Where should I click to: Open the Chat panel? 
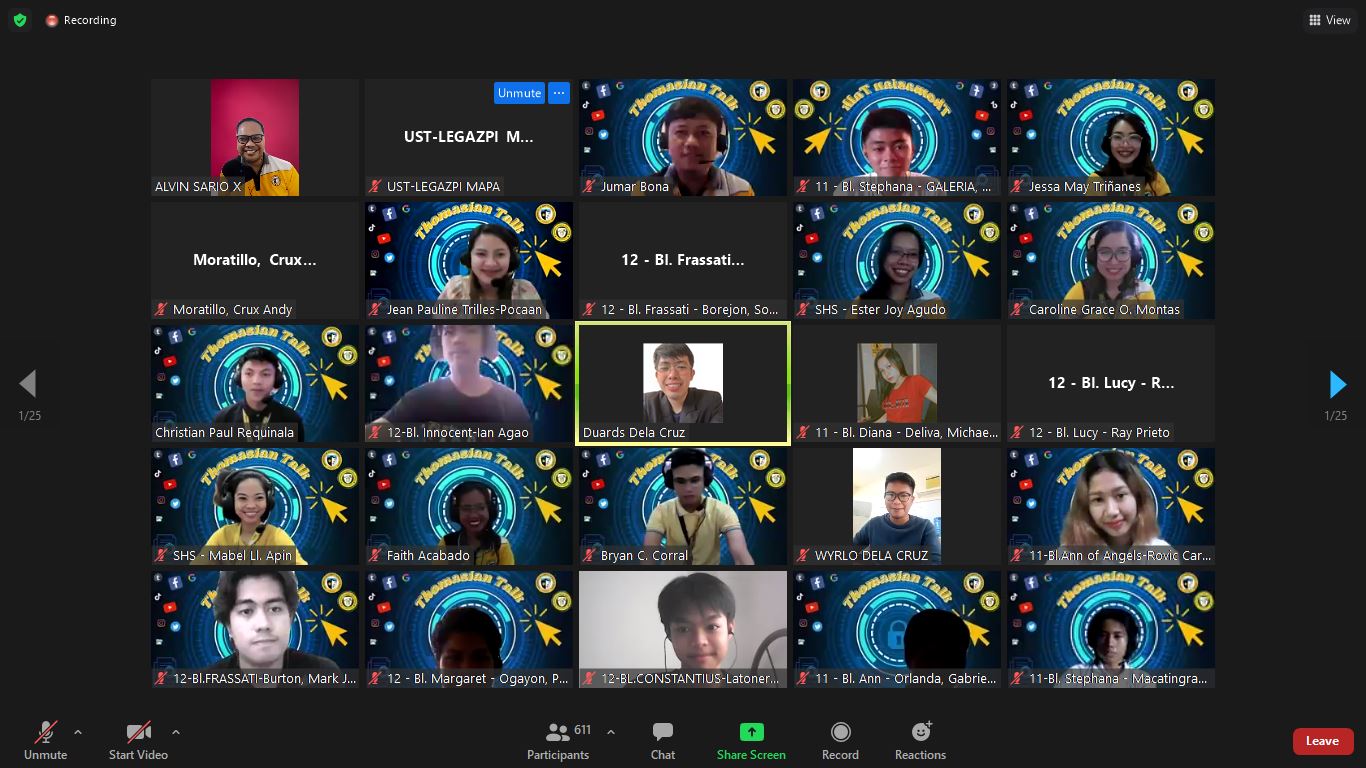(x=662, y=741)
